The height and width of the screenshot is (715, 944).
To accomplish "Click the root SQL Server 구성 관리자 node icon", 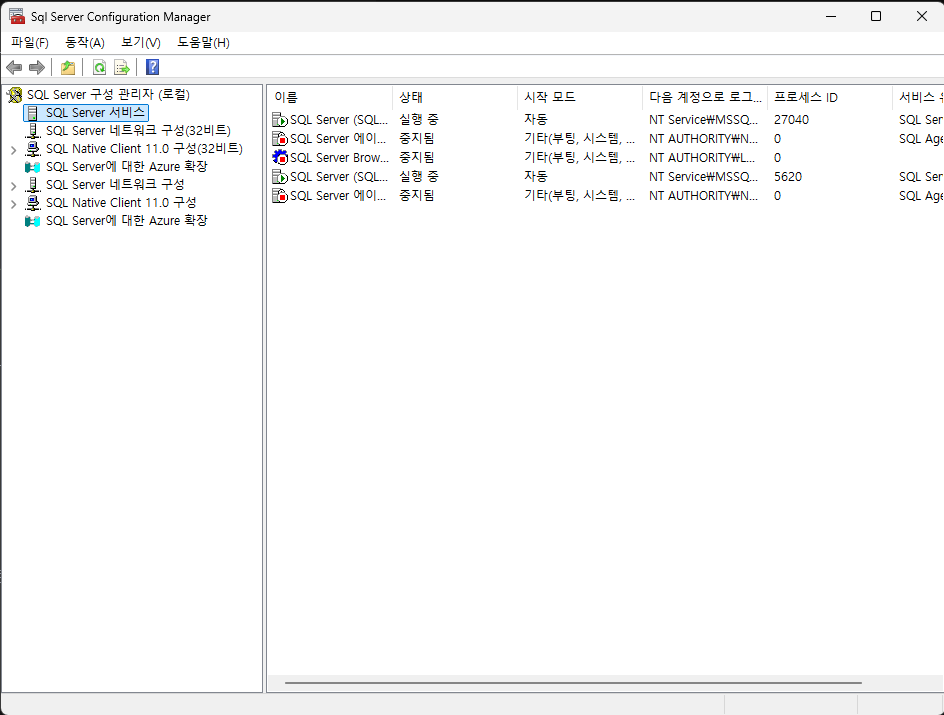I will (14, 94).
